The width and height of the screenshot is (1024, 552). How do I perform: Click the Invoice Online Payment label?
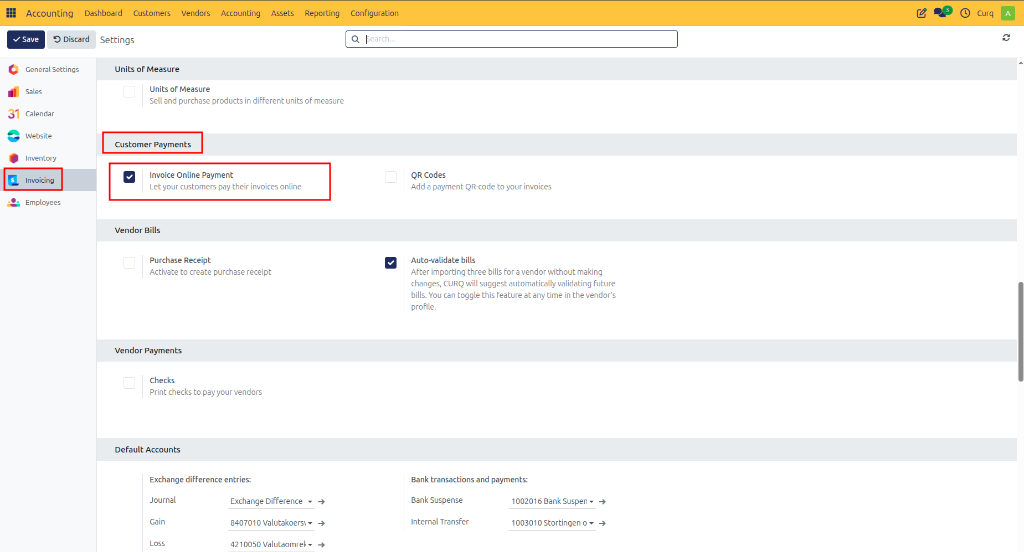coord(191,175)
